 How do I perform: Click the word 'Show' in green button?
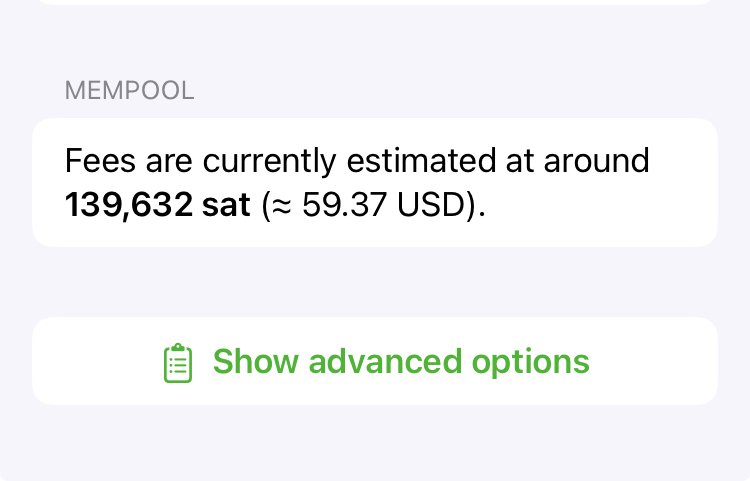click(255, 361)
